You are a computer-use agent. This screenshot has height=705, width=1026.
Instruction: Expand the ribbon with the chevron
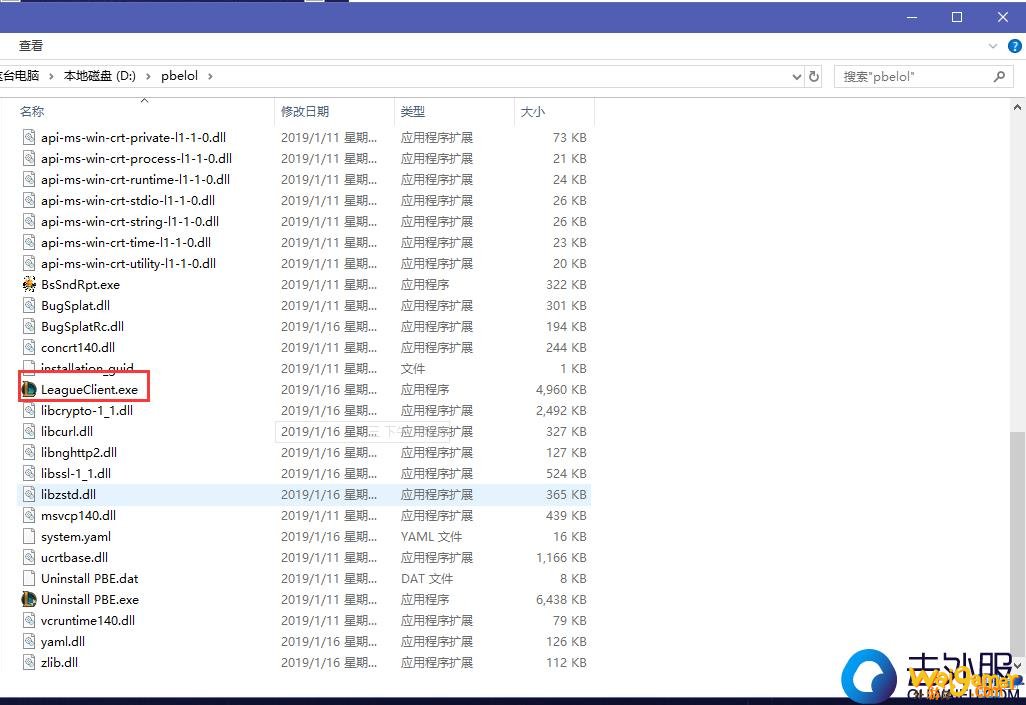pyautogui.click(x=993, y=46)
